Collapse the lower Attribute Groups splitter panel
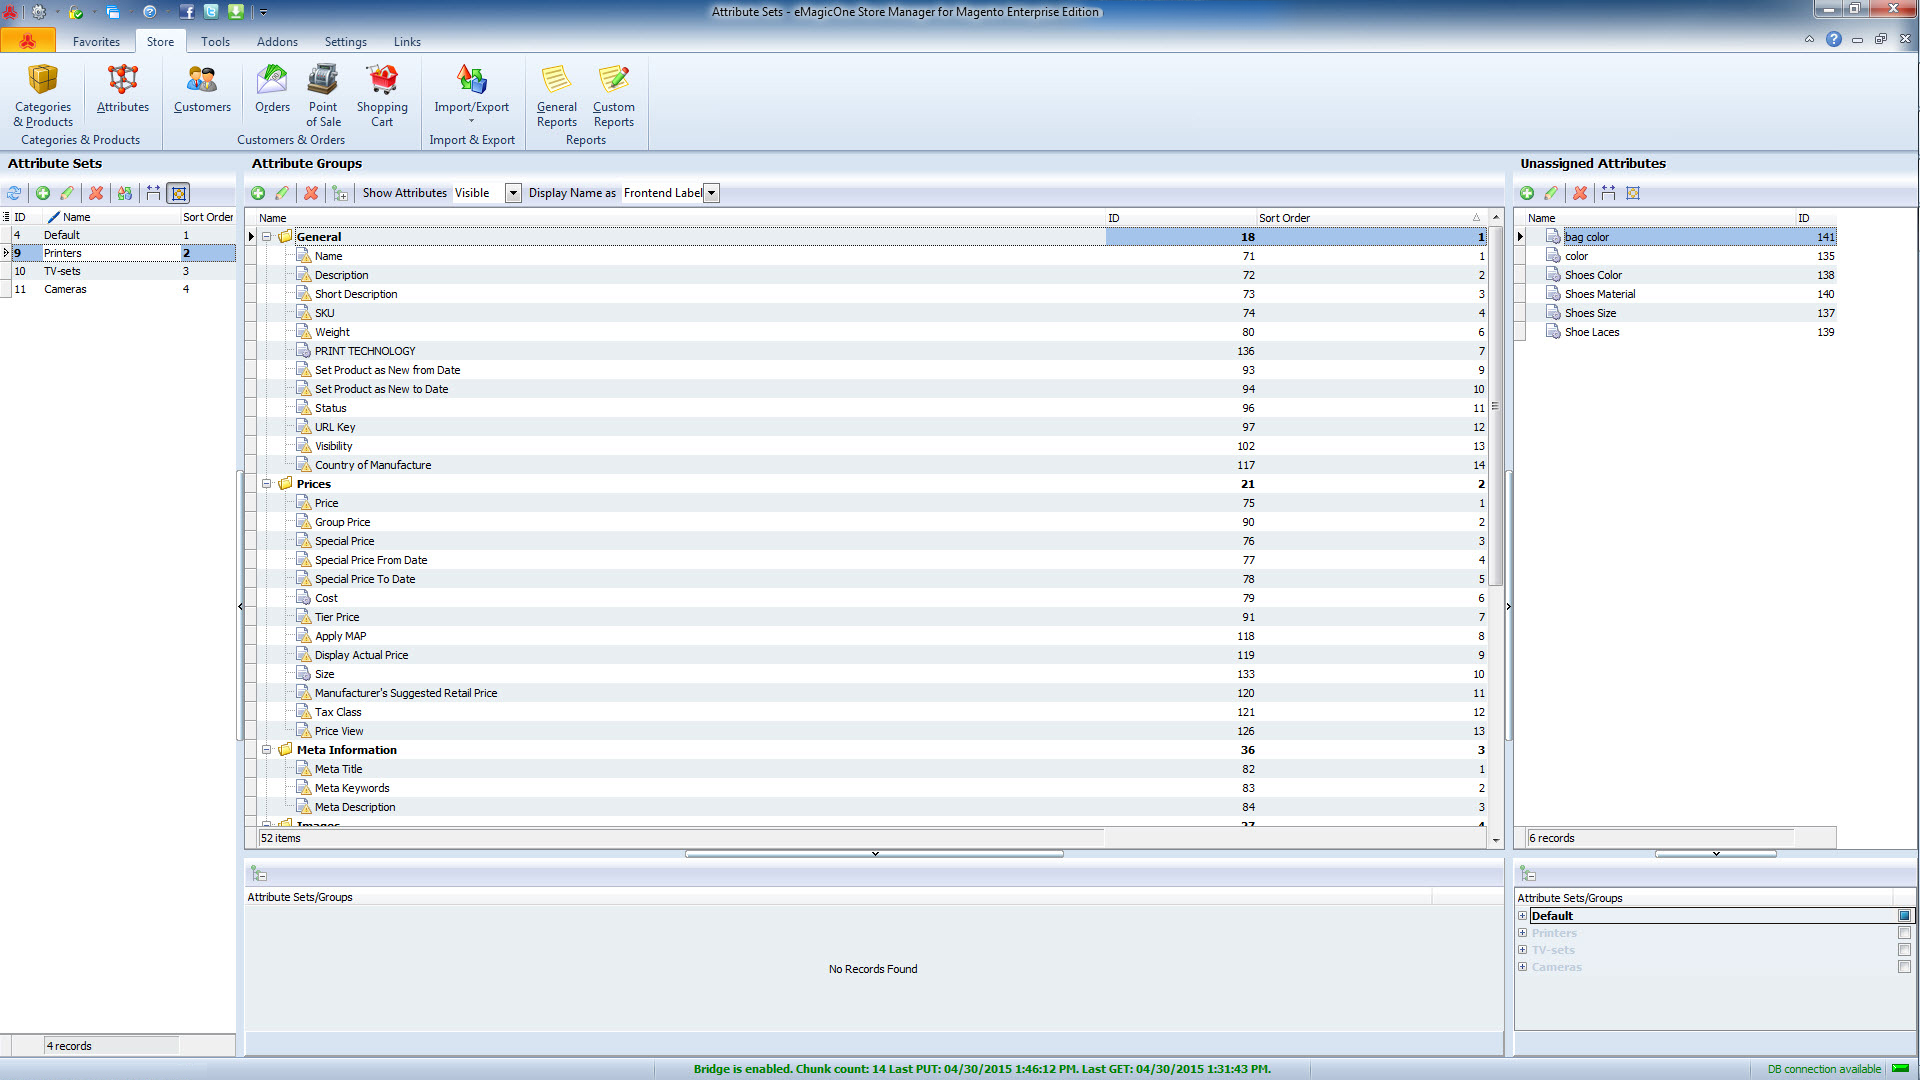Viewport: 1920px width, 1080px height. (x=874, y=854)
